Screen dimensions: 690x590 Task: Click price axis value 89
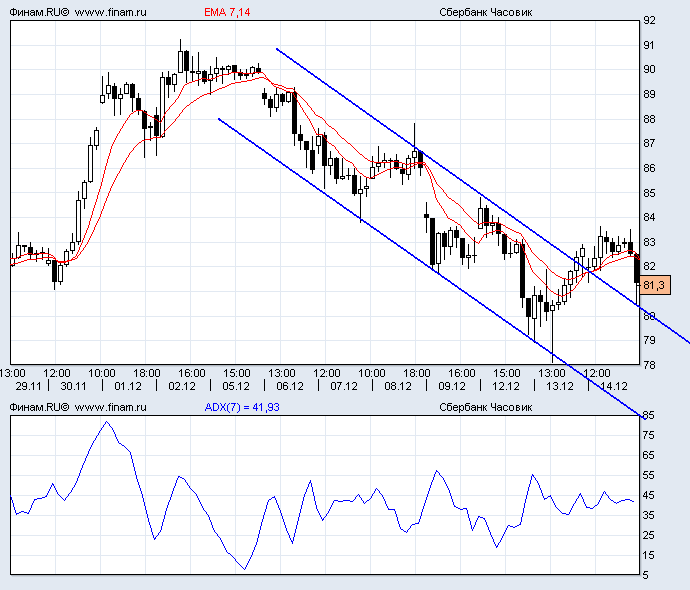(x=649, y=94)
